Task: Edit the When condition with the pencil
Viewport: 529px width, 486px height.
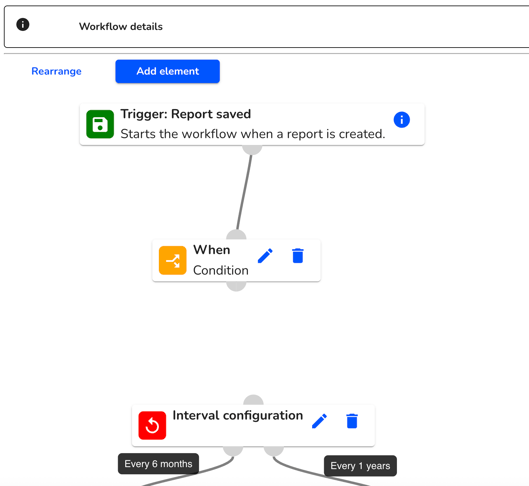Action: pyautogui.click(x=265, y=256)
